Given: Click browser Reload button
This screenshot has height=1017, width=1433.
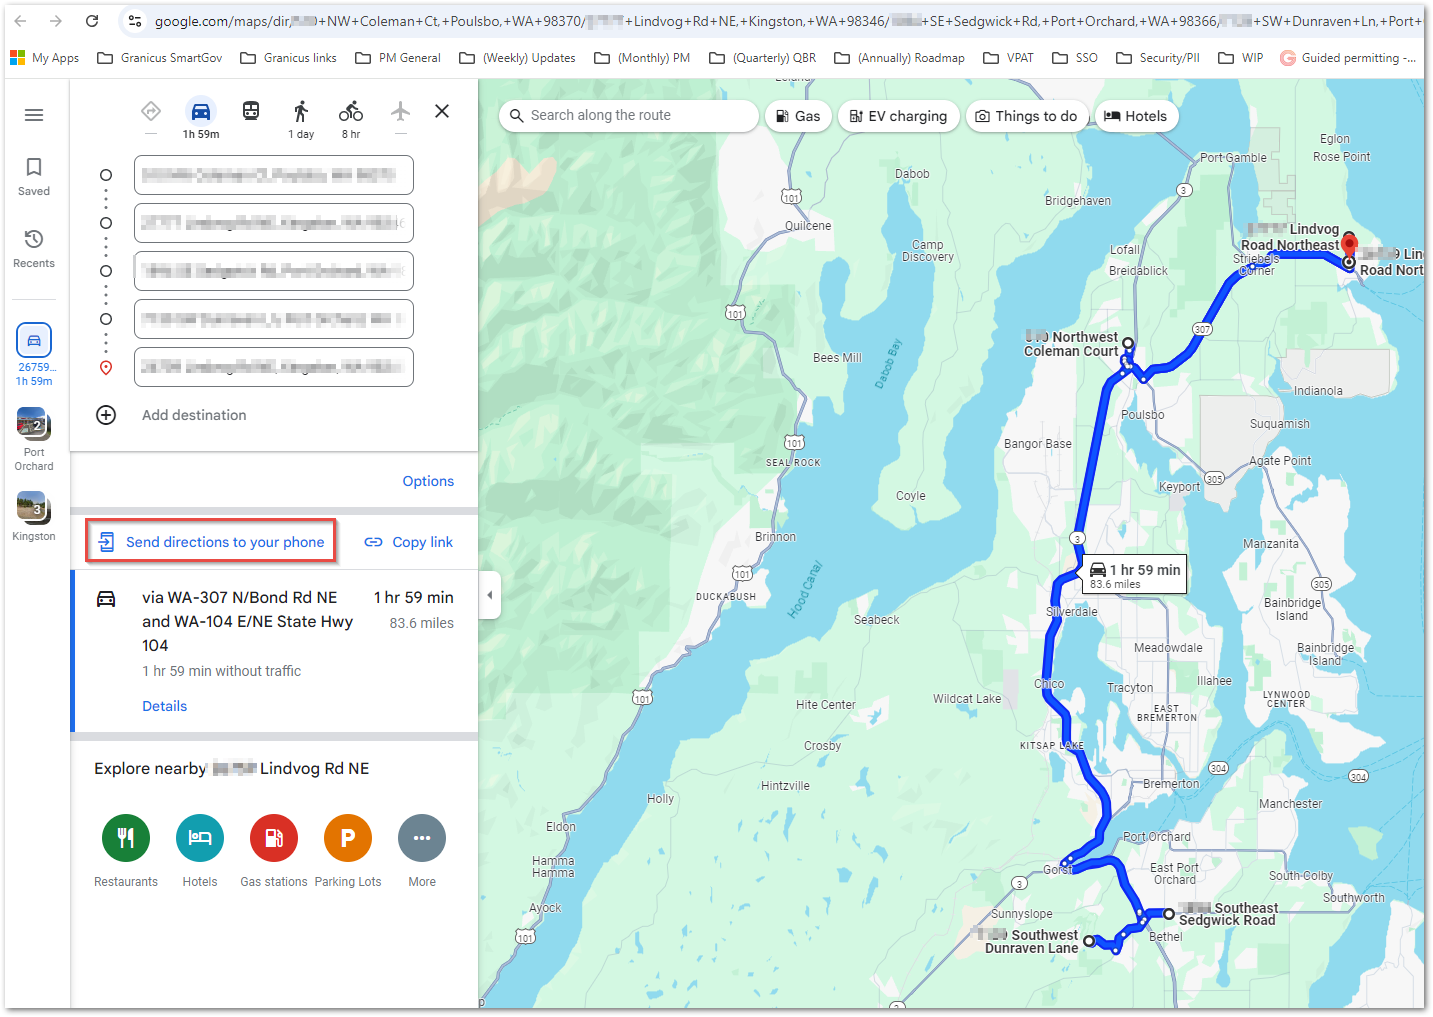Looking at the screenshot, I should point(92,21).
